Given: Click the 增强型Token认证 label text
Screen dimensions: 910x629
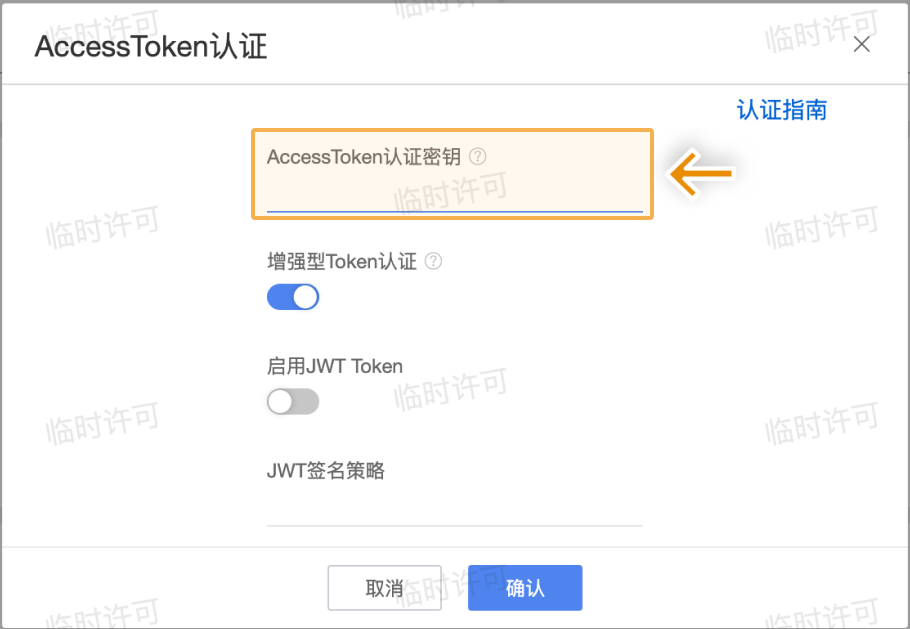Looking at the screenshot, I should [x=342, y=261].
